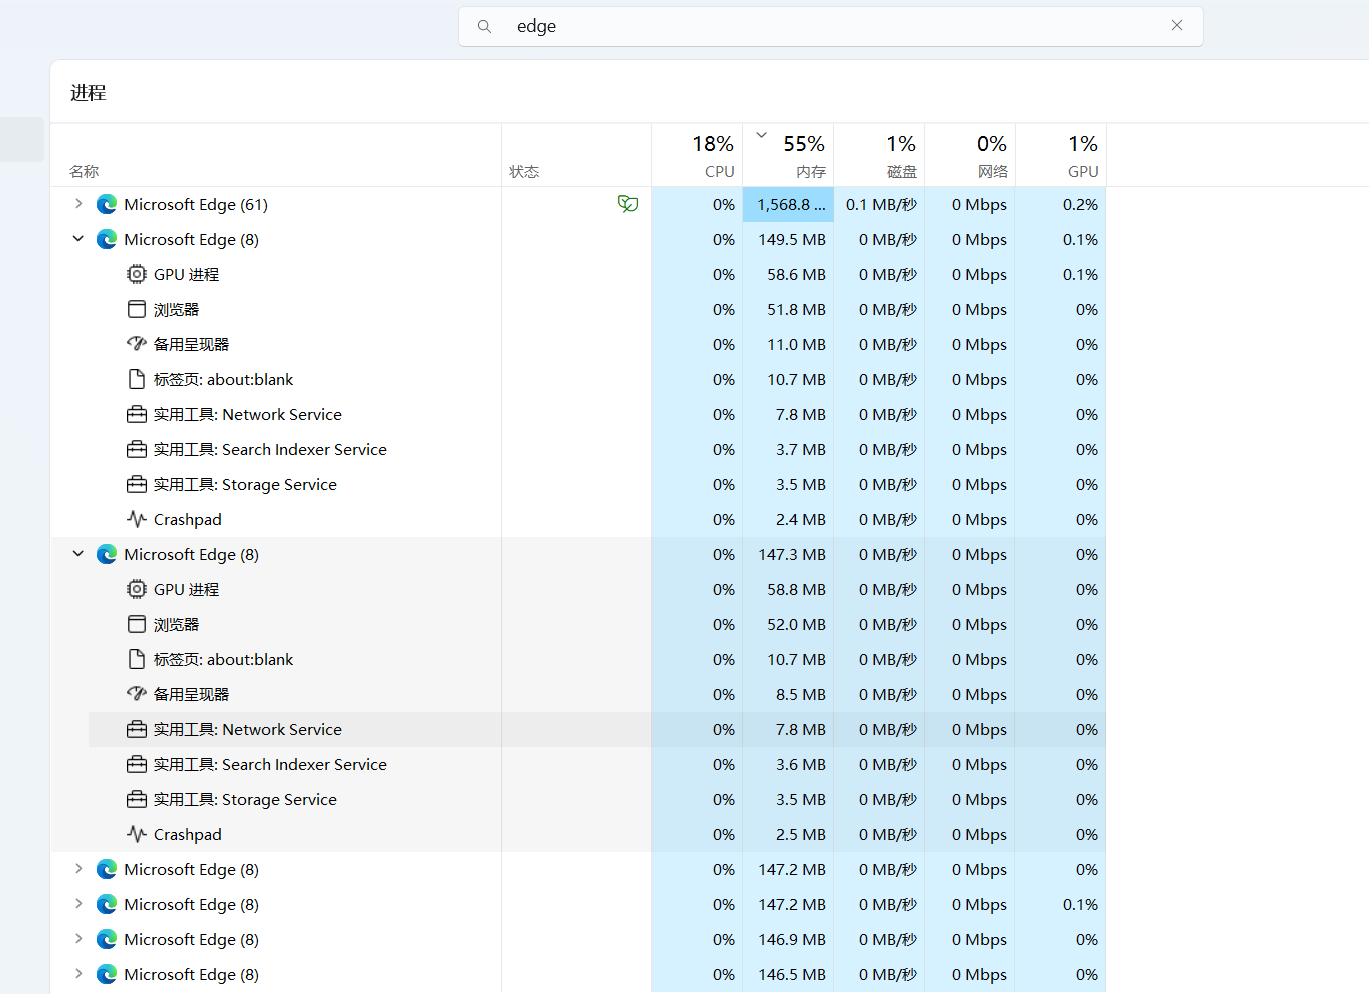Click the 备用呈现器 icon at 11.0 MB
The height and width of the screenshot is (994, 1369).
coord(137,344)
